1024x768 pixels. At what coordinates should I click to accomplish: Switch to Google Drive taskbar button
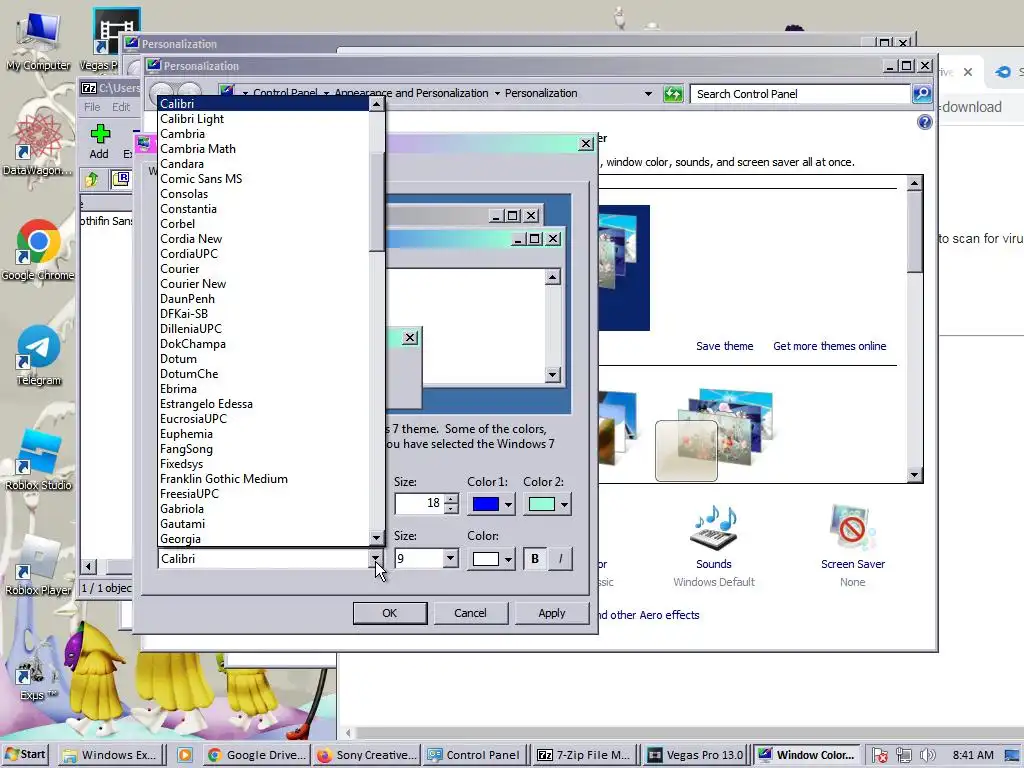257,755
